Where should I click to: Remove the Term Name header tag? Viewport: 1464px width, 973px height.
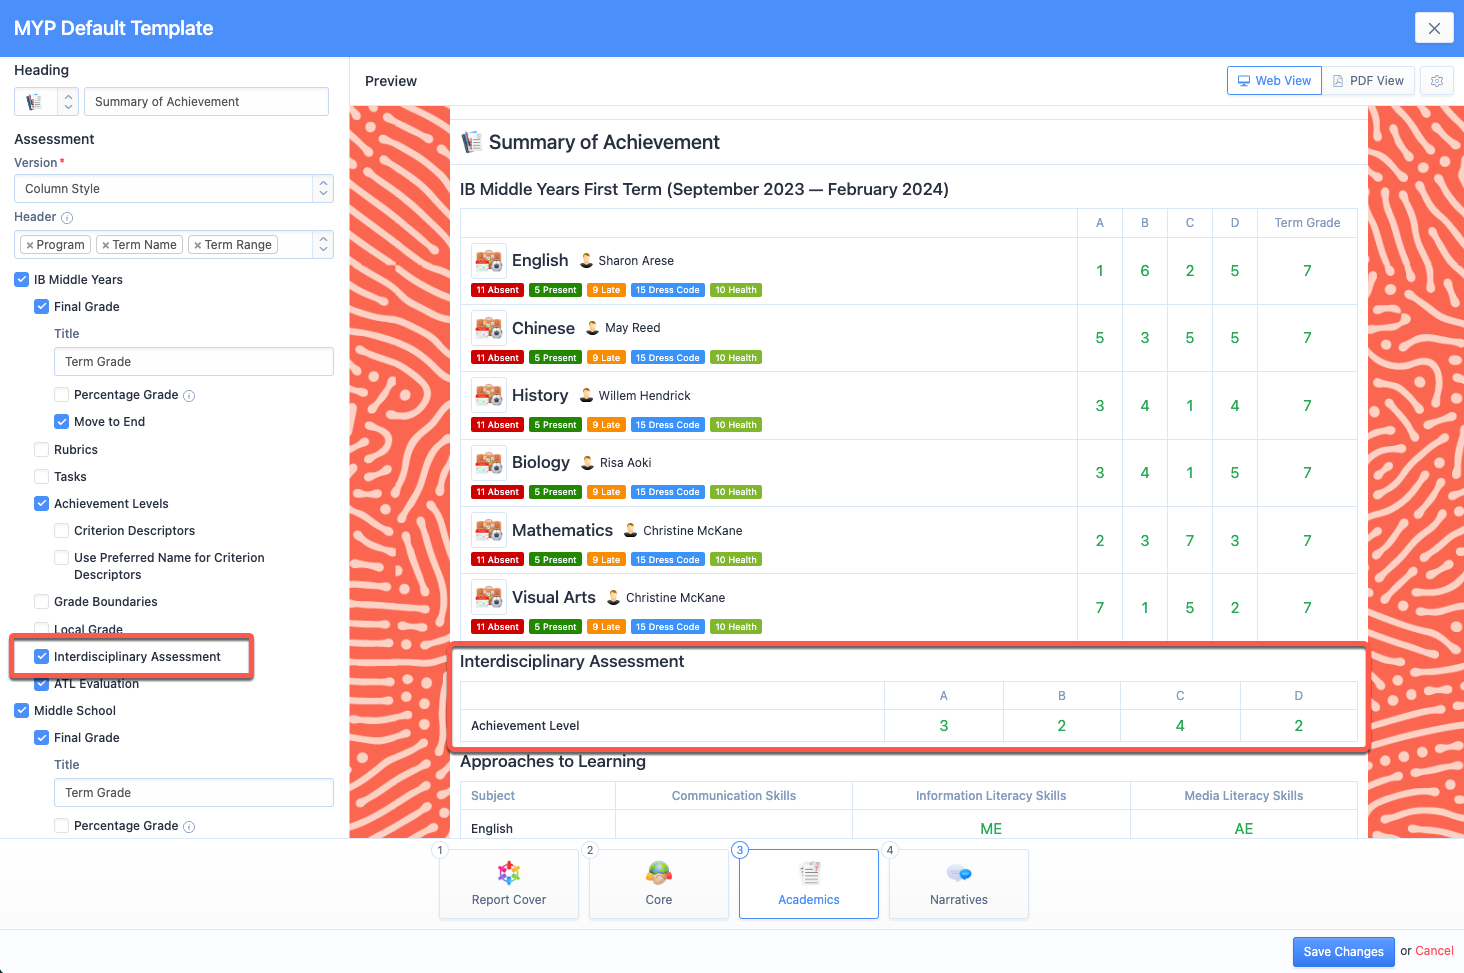(x=106, y=245)
